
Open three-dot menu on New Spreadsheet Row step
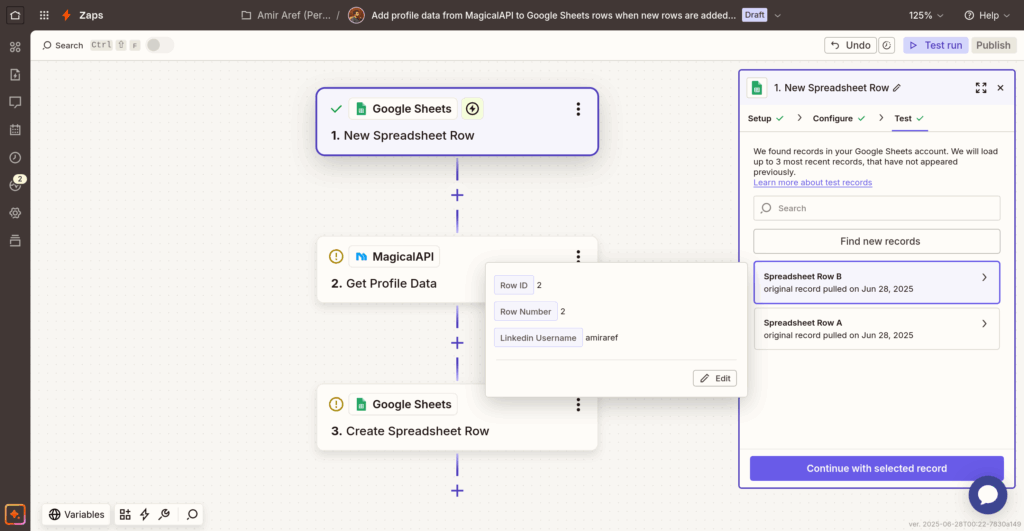tap(578, 109)
